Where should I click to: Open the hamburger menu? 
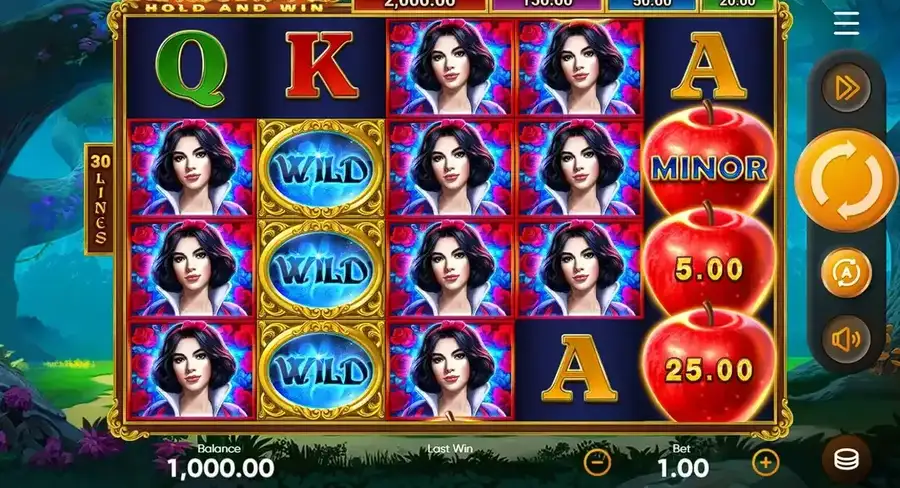[x=846, y=24]
